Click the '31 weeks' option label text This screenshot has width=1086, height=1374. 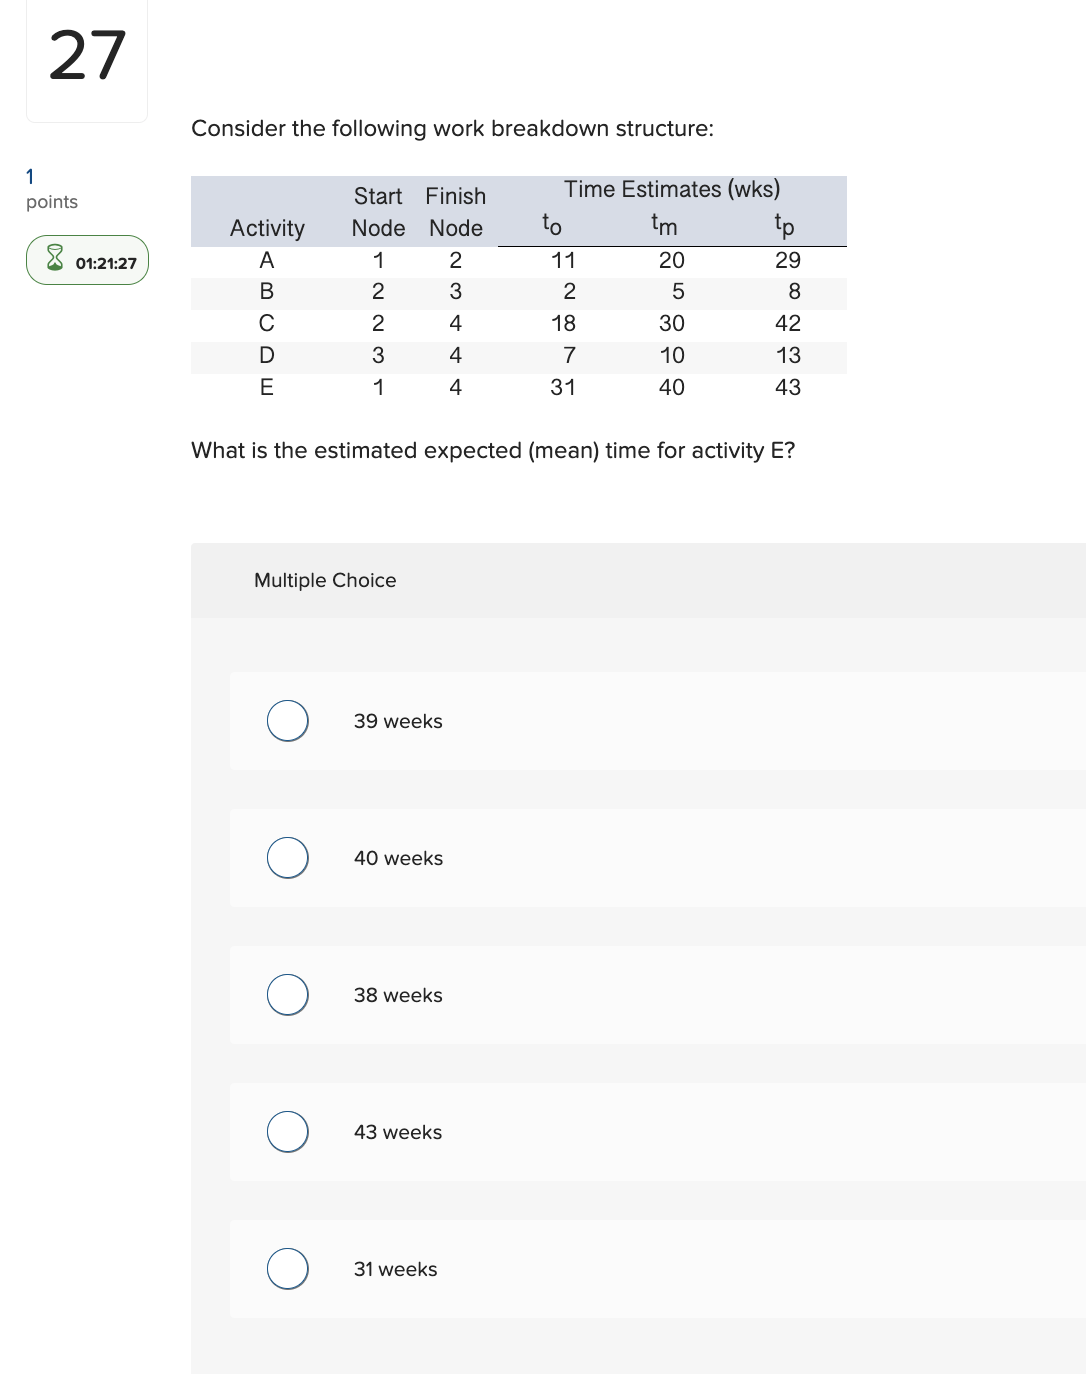tap(395, 1268)
